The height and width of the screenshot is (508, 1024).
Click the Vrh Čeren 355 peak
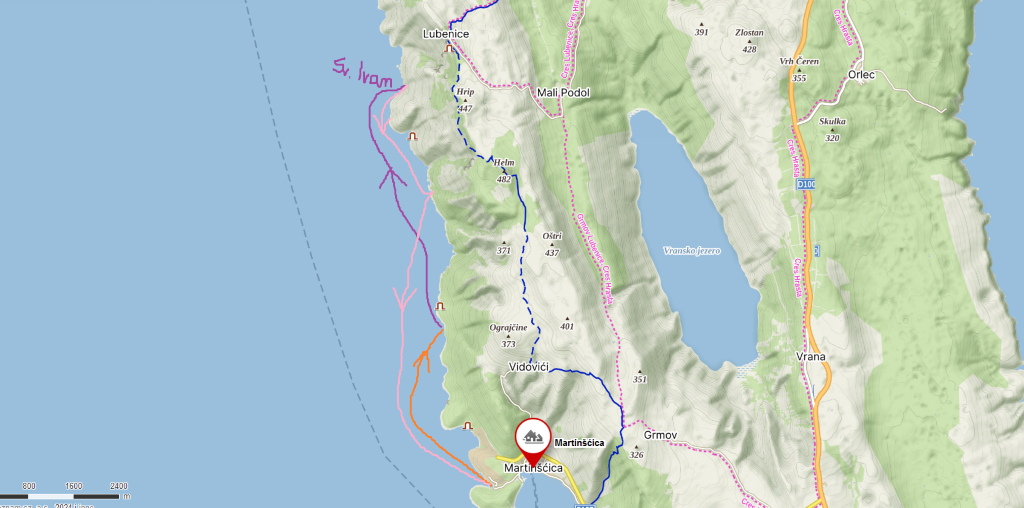(799, 69)
